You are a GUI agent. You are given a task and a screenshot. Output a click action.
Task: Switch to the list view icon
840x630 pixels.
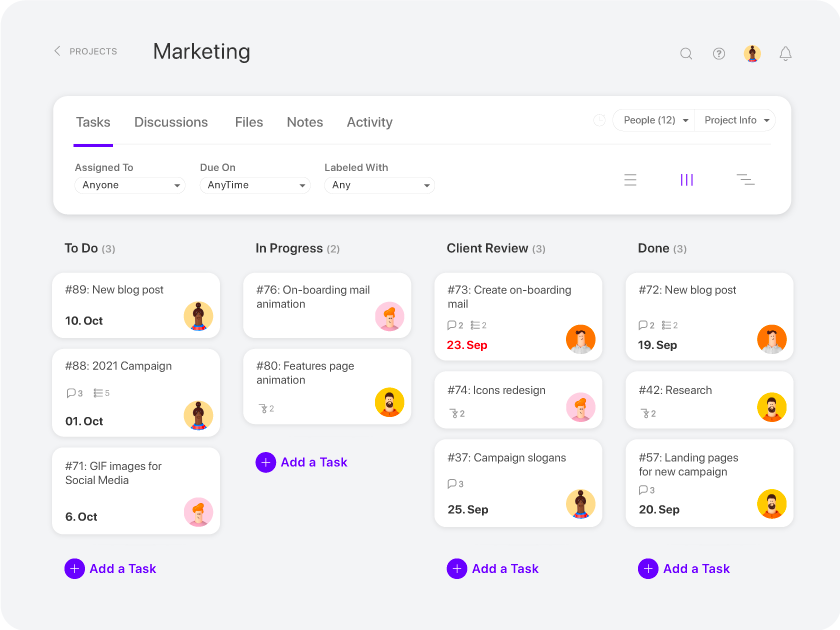coord(630,179)
